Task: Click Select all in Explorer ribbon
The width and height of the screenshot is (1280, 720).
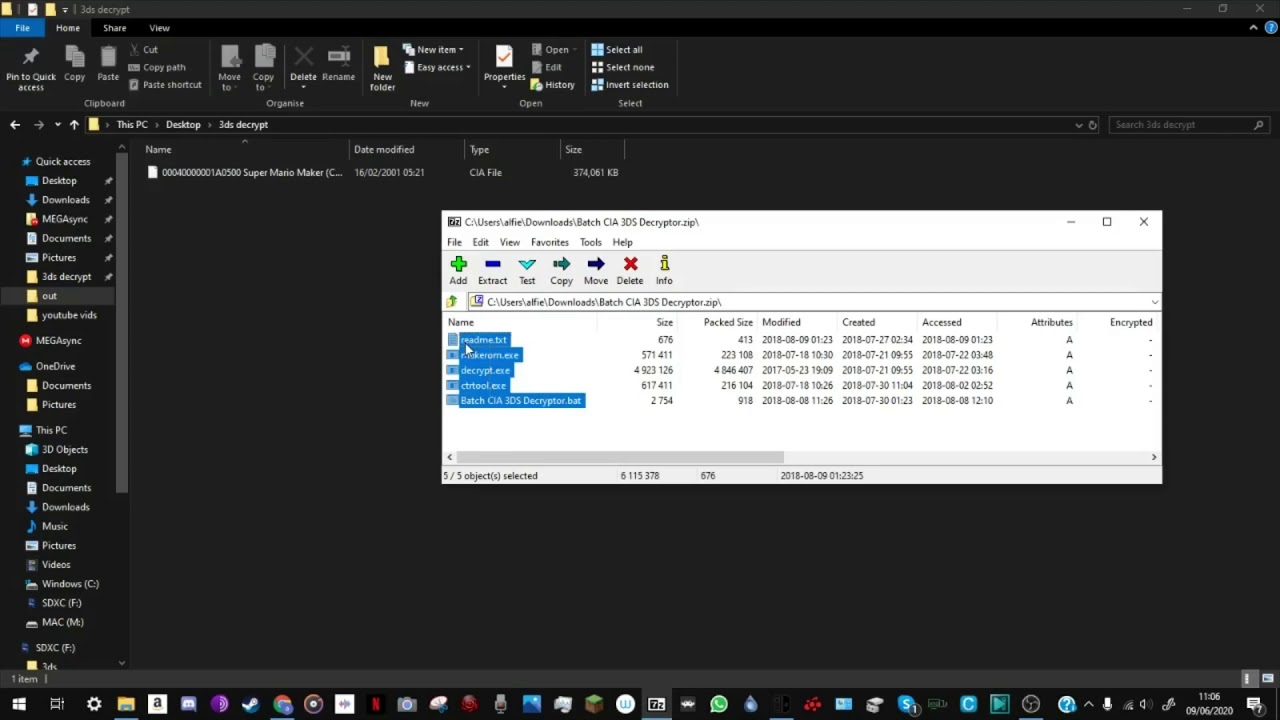Action: tap(617, 49)
